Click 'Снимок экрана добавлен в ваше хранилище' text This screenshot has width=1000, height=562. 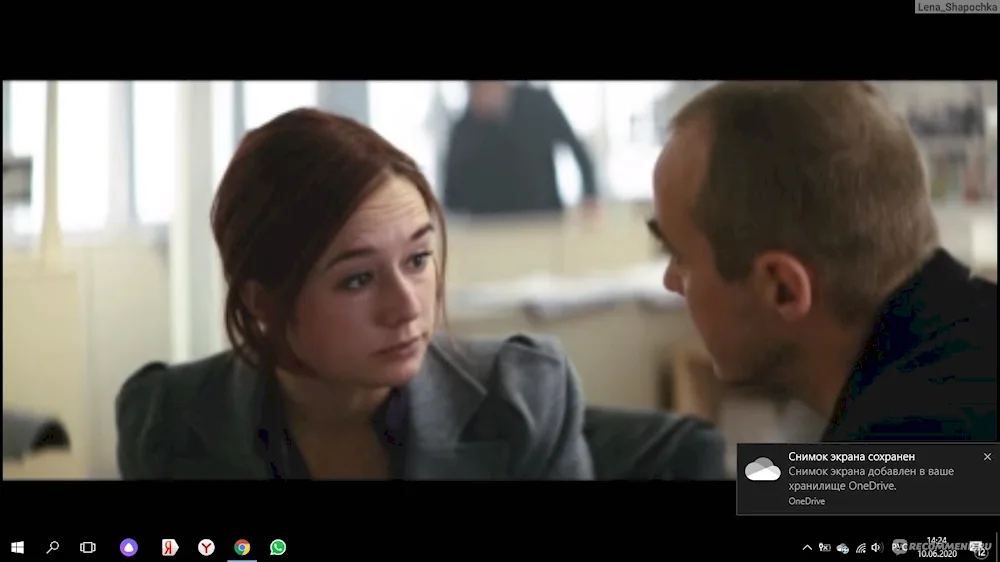871,478
